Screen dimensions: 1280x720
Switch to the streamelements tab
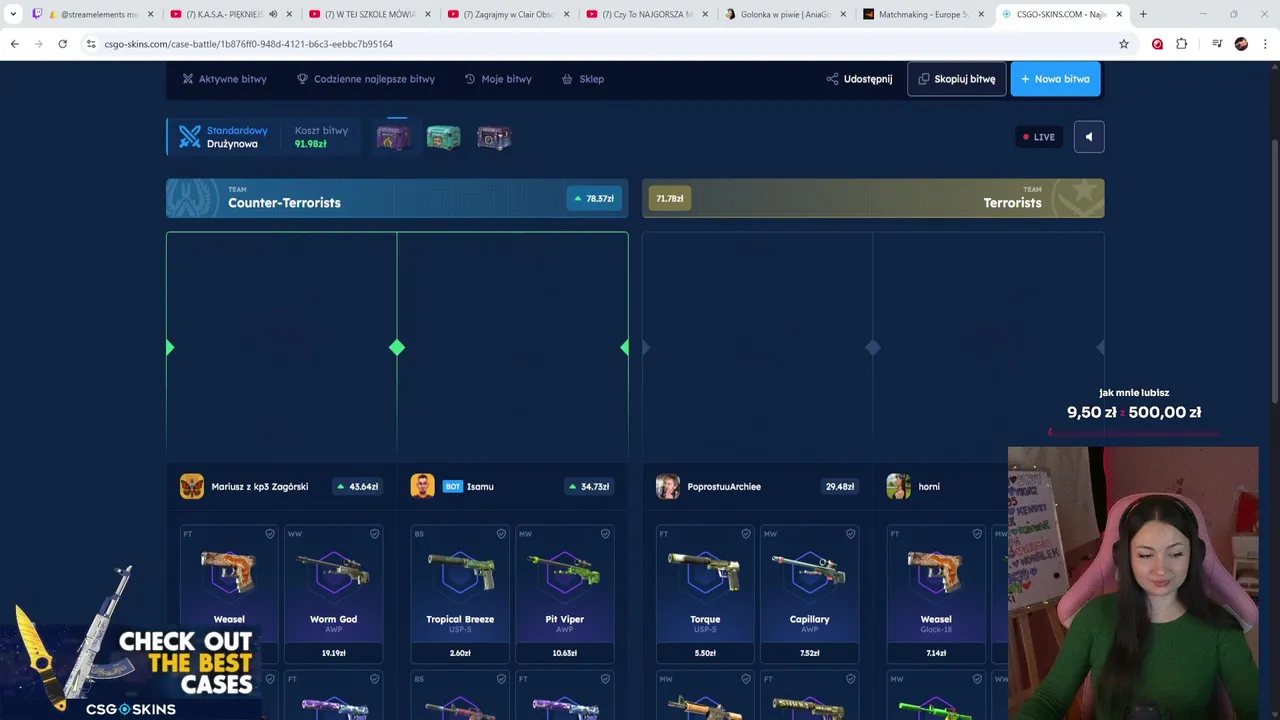click(93, 14)
